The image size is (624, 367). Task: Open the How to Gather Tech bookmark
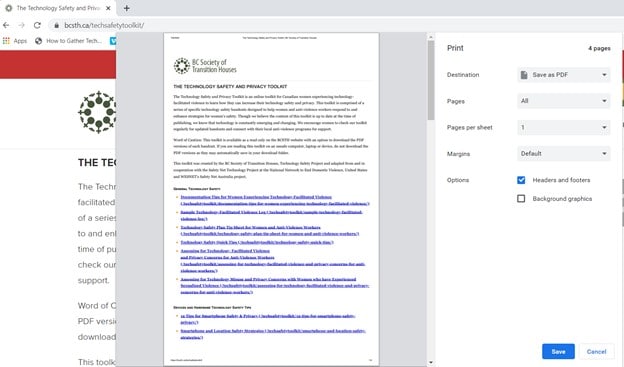pos(68,41)
